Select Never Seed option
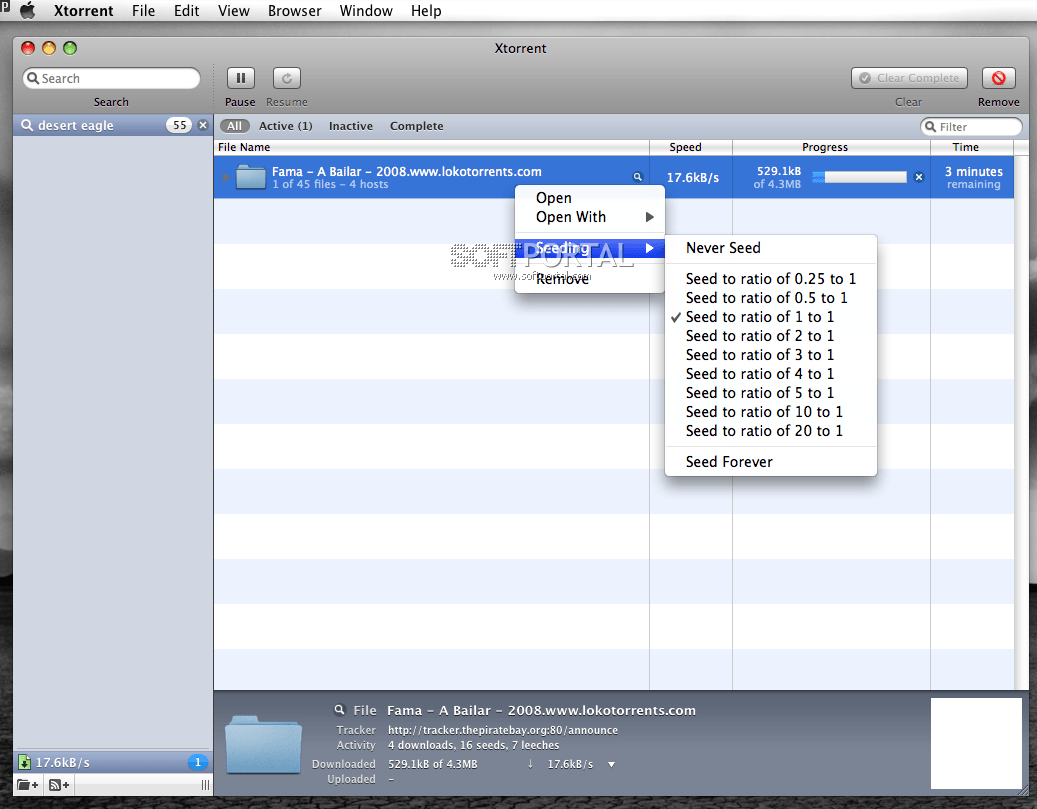Image resolution: width=1037 pixels, height=809 pixels. pyautogui.click(x=770, y=248)
